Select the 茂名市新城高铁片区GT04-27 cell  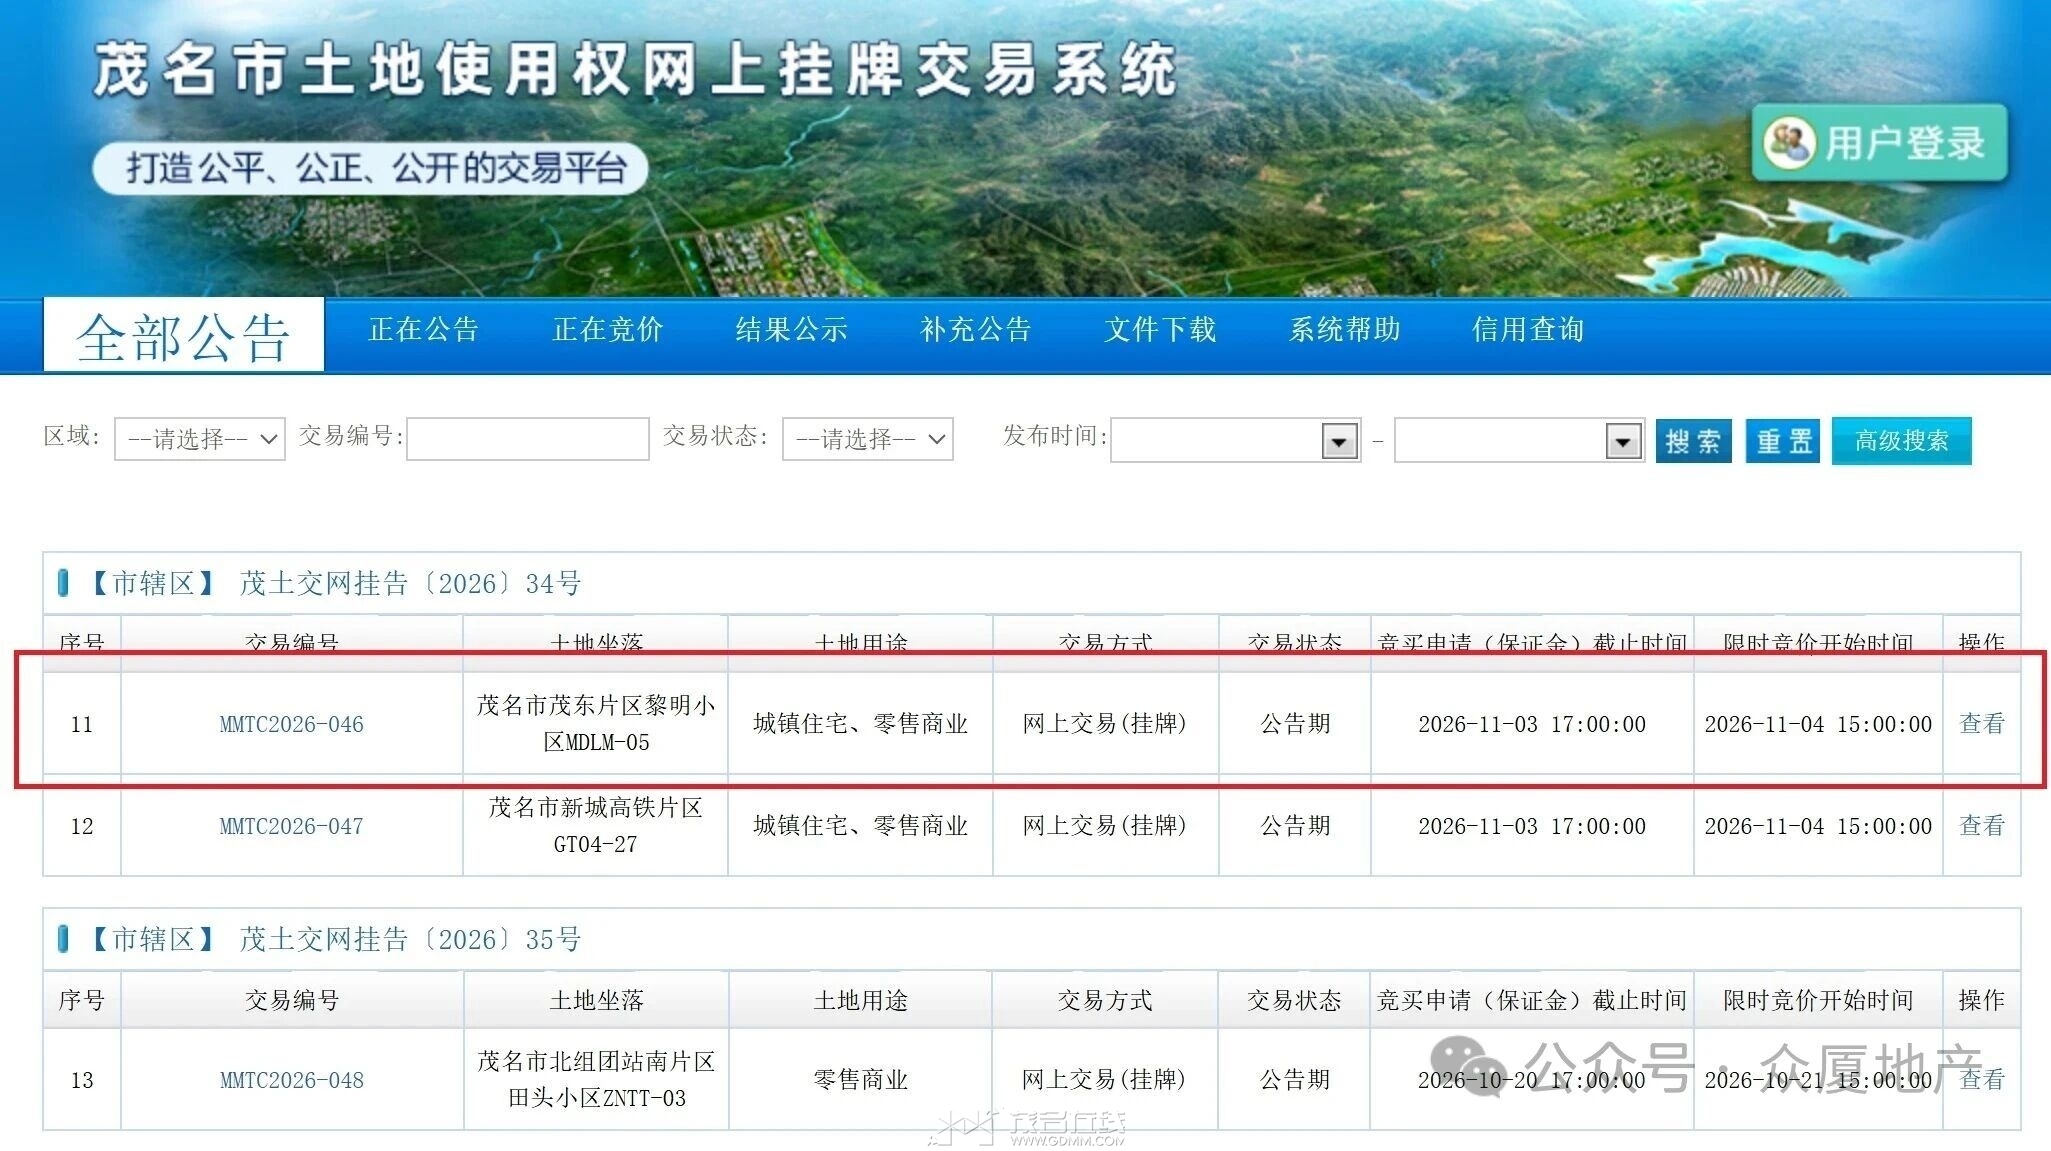pos(596,825)
